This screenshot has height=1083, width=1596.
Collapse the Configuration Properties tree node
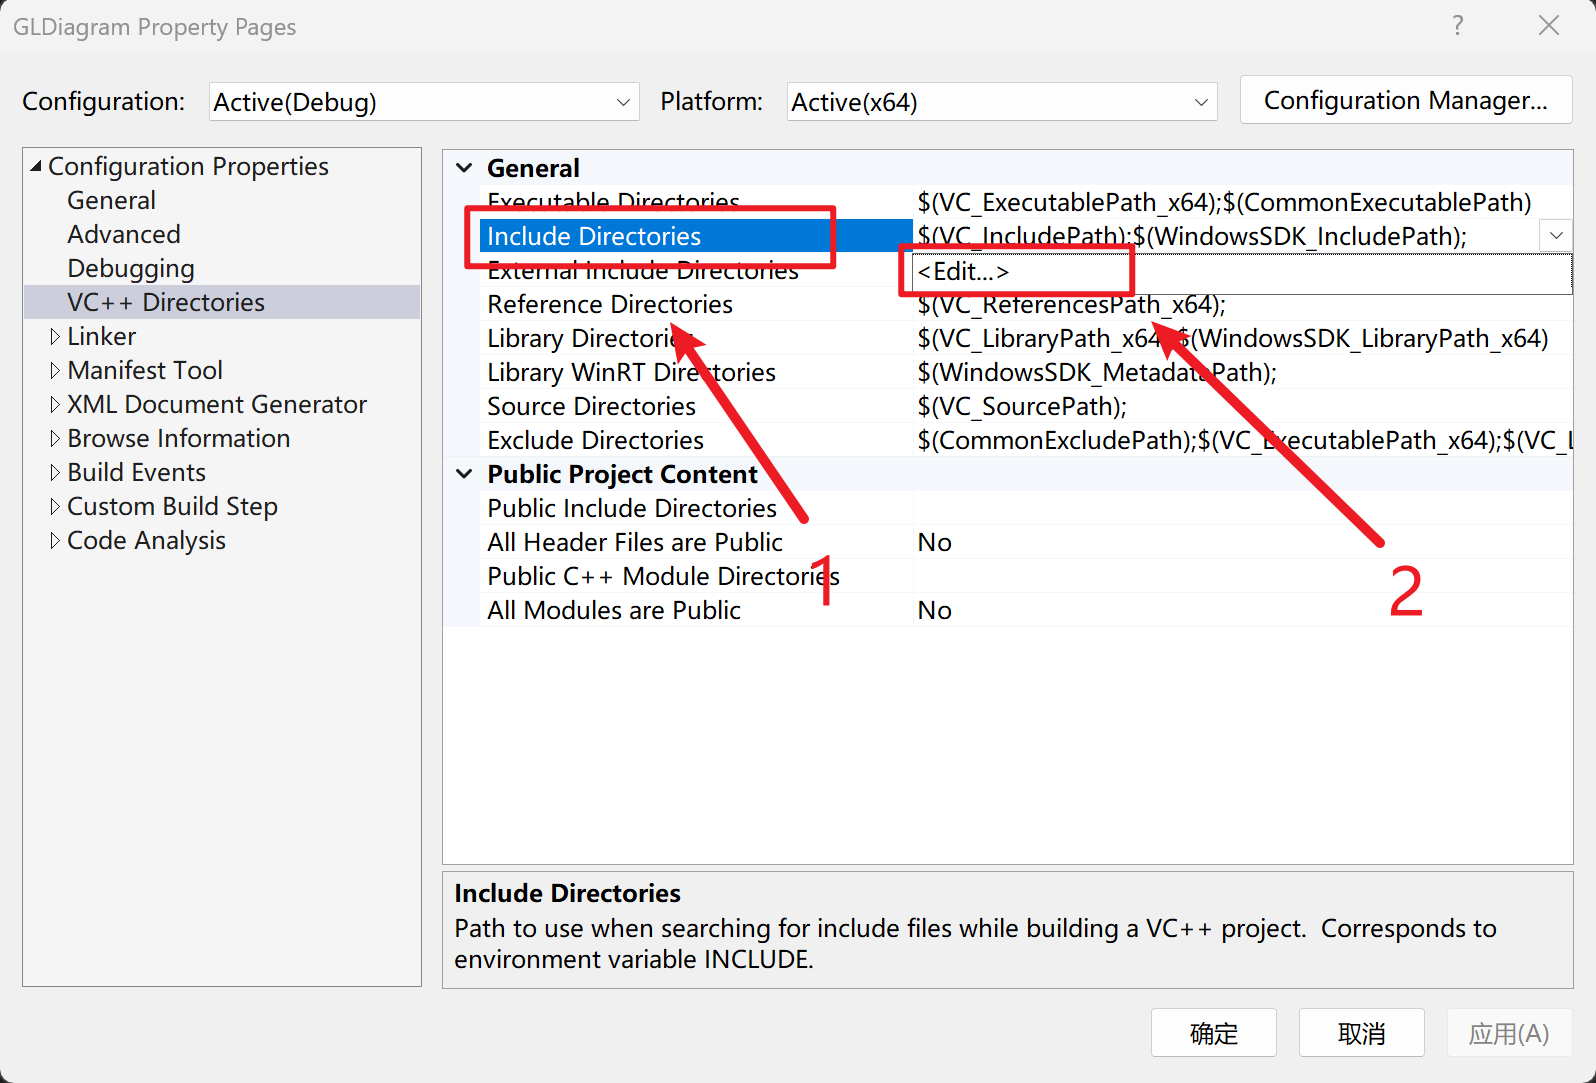click(36, 166)
